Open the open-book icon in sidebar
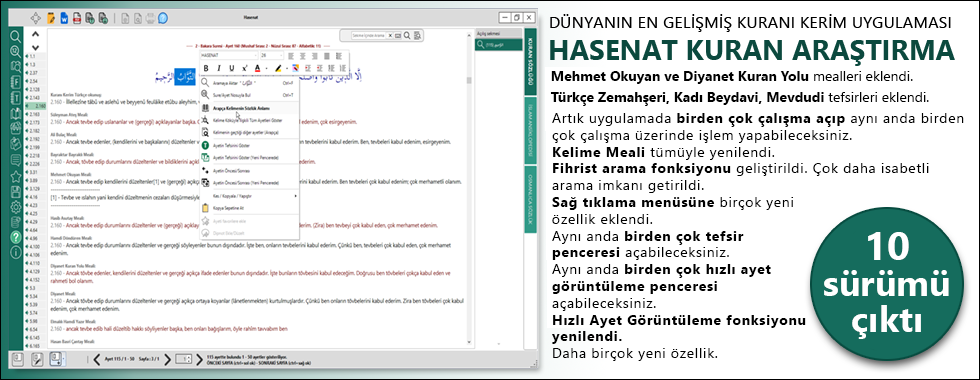Viewport: 980px width, 380px height. pos(16,114)
